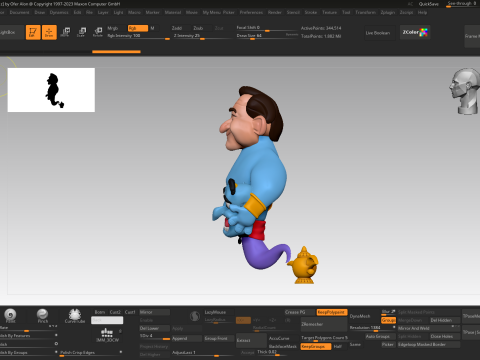This screenshot has width=480, height=360.
Task: Toggle KeepGroups option
Action: [x=316, y=347]
